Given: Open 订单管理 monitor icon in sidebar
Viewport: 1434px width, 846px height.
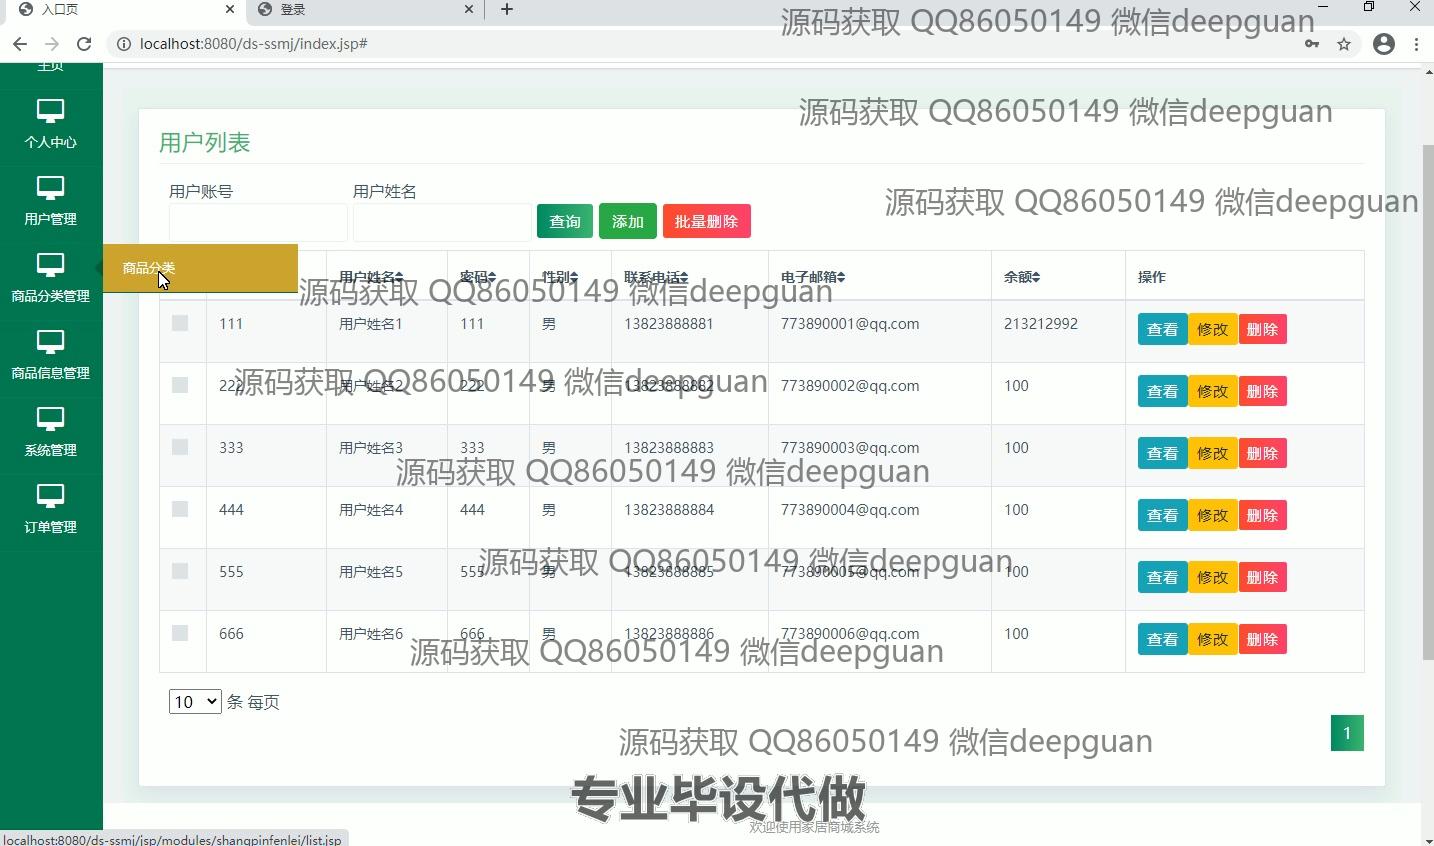Looking at the screenshot, I should pyautogui.click(x=50, y=496).
